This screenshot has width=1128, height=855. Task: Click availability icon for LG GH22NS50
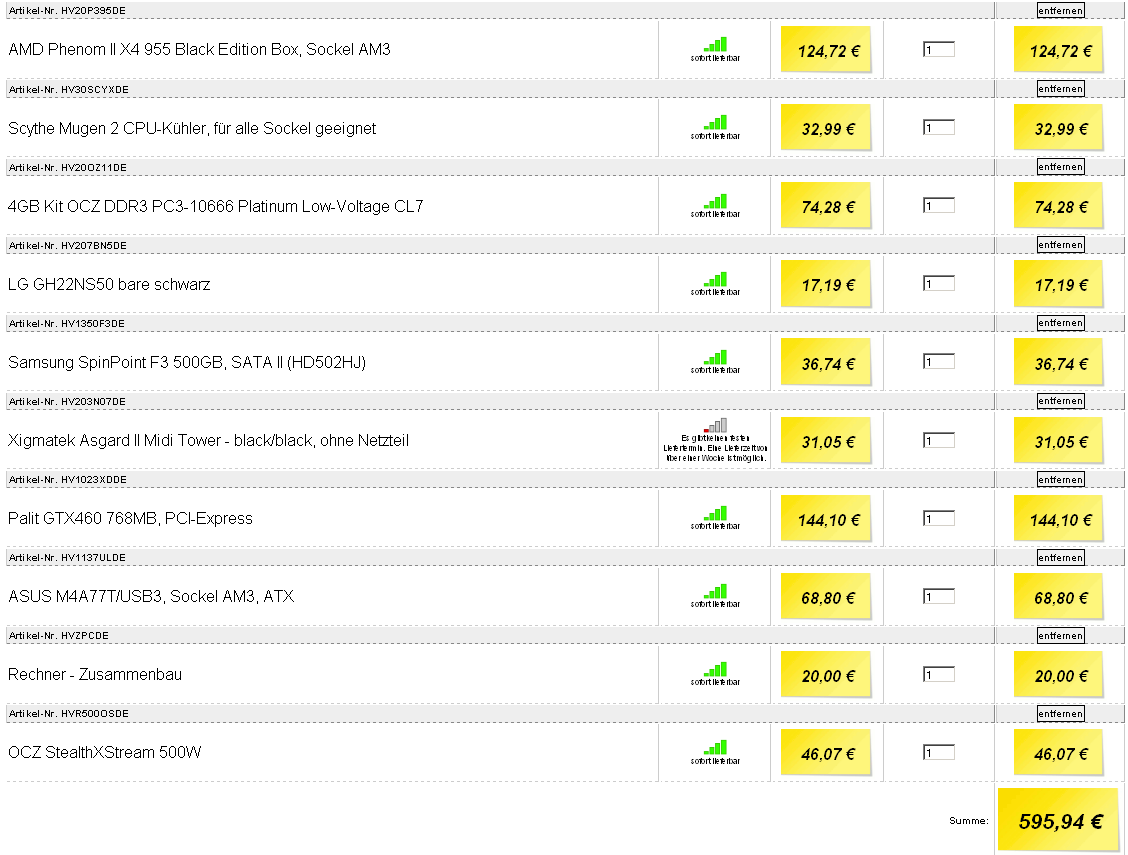pos(716,279)
